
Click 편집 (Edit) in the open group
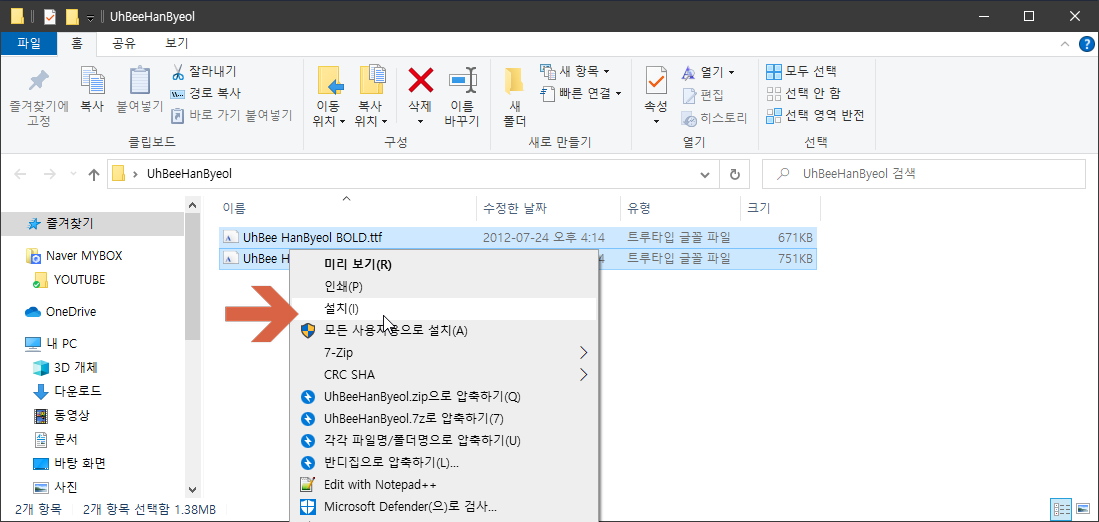coord(703,95)
